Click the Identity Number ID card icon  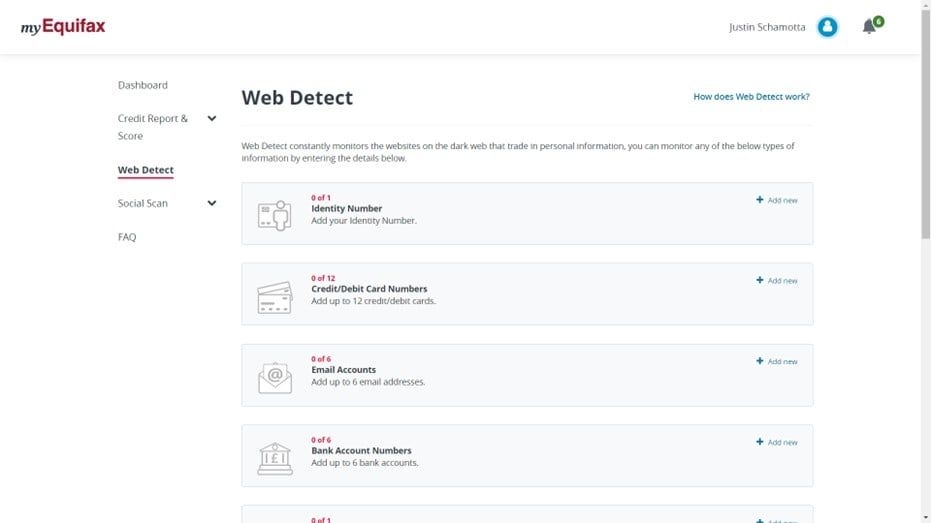click(274, 215)
